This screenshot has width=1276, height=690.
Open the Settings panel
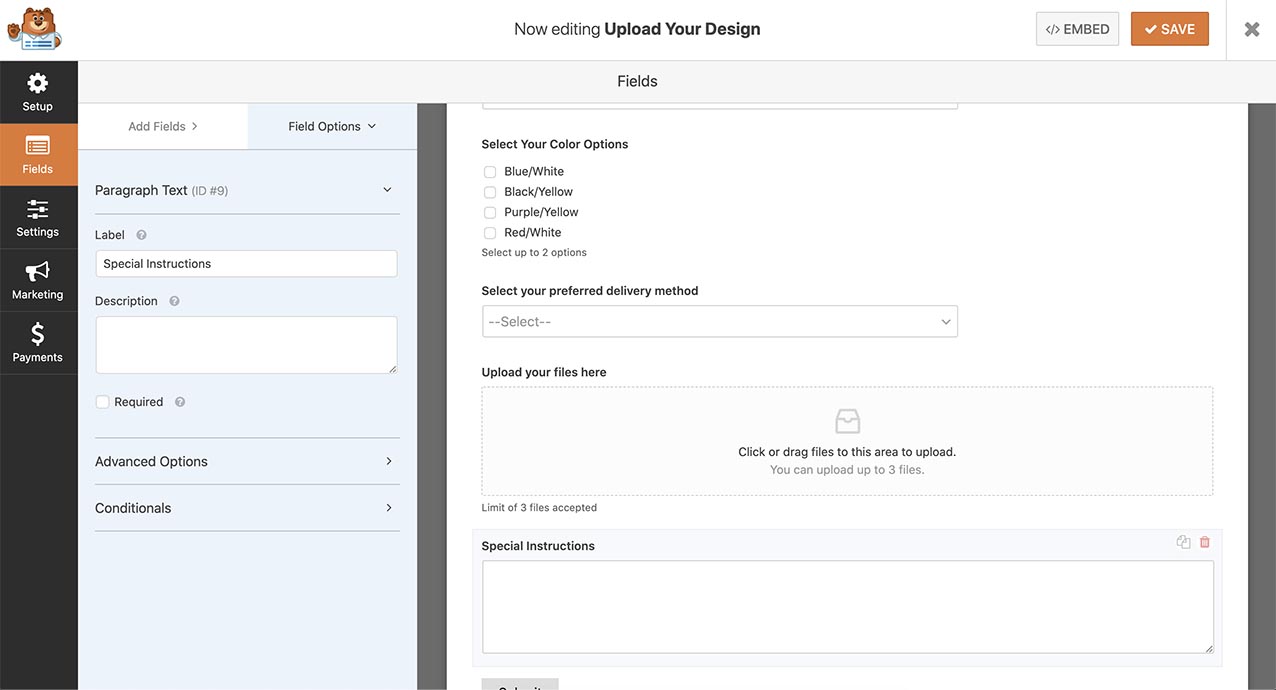37,217
